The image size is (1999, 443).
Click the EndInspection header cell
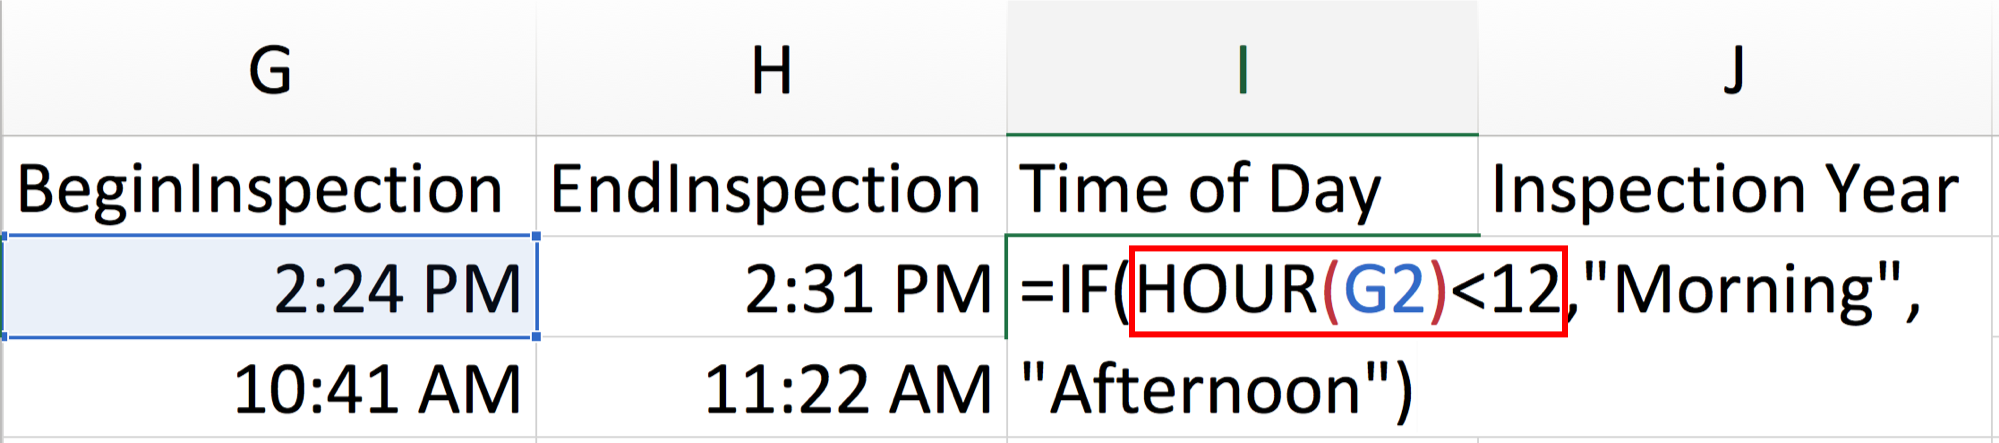pyautogui.click(x=771, y=187)
